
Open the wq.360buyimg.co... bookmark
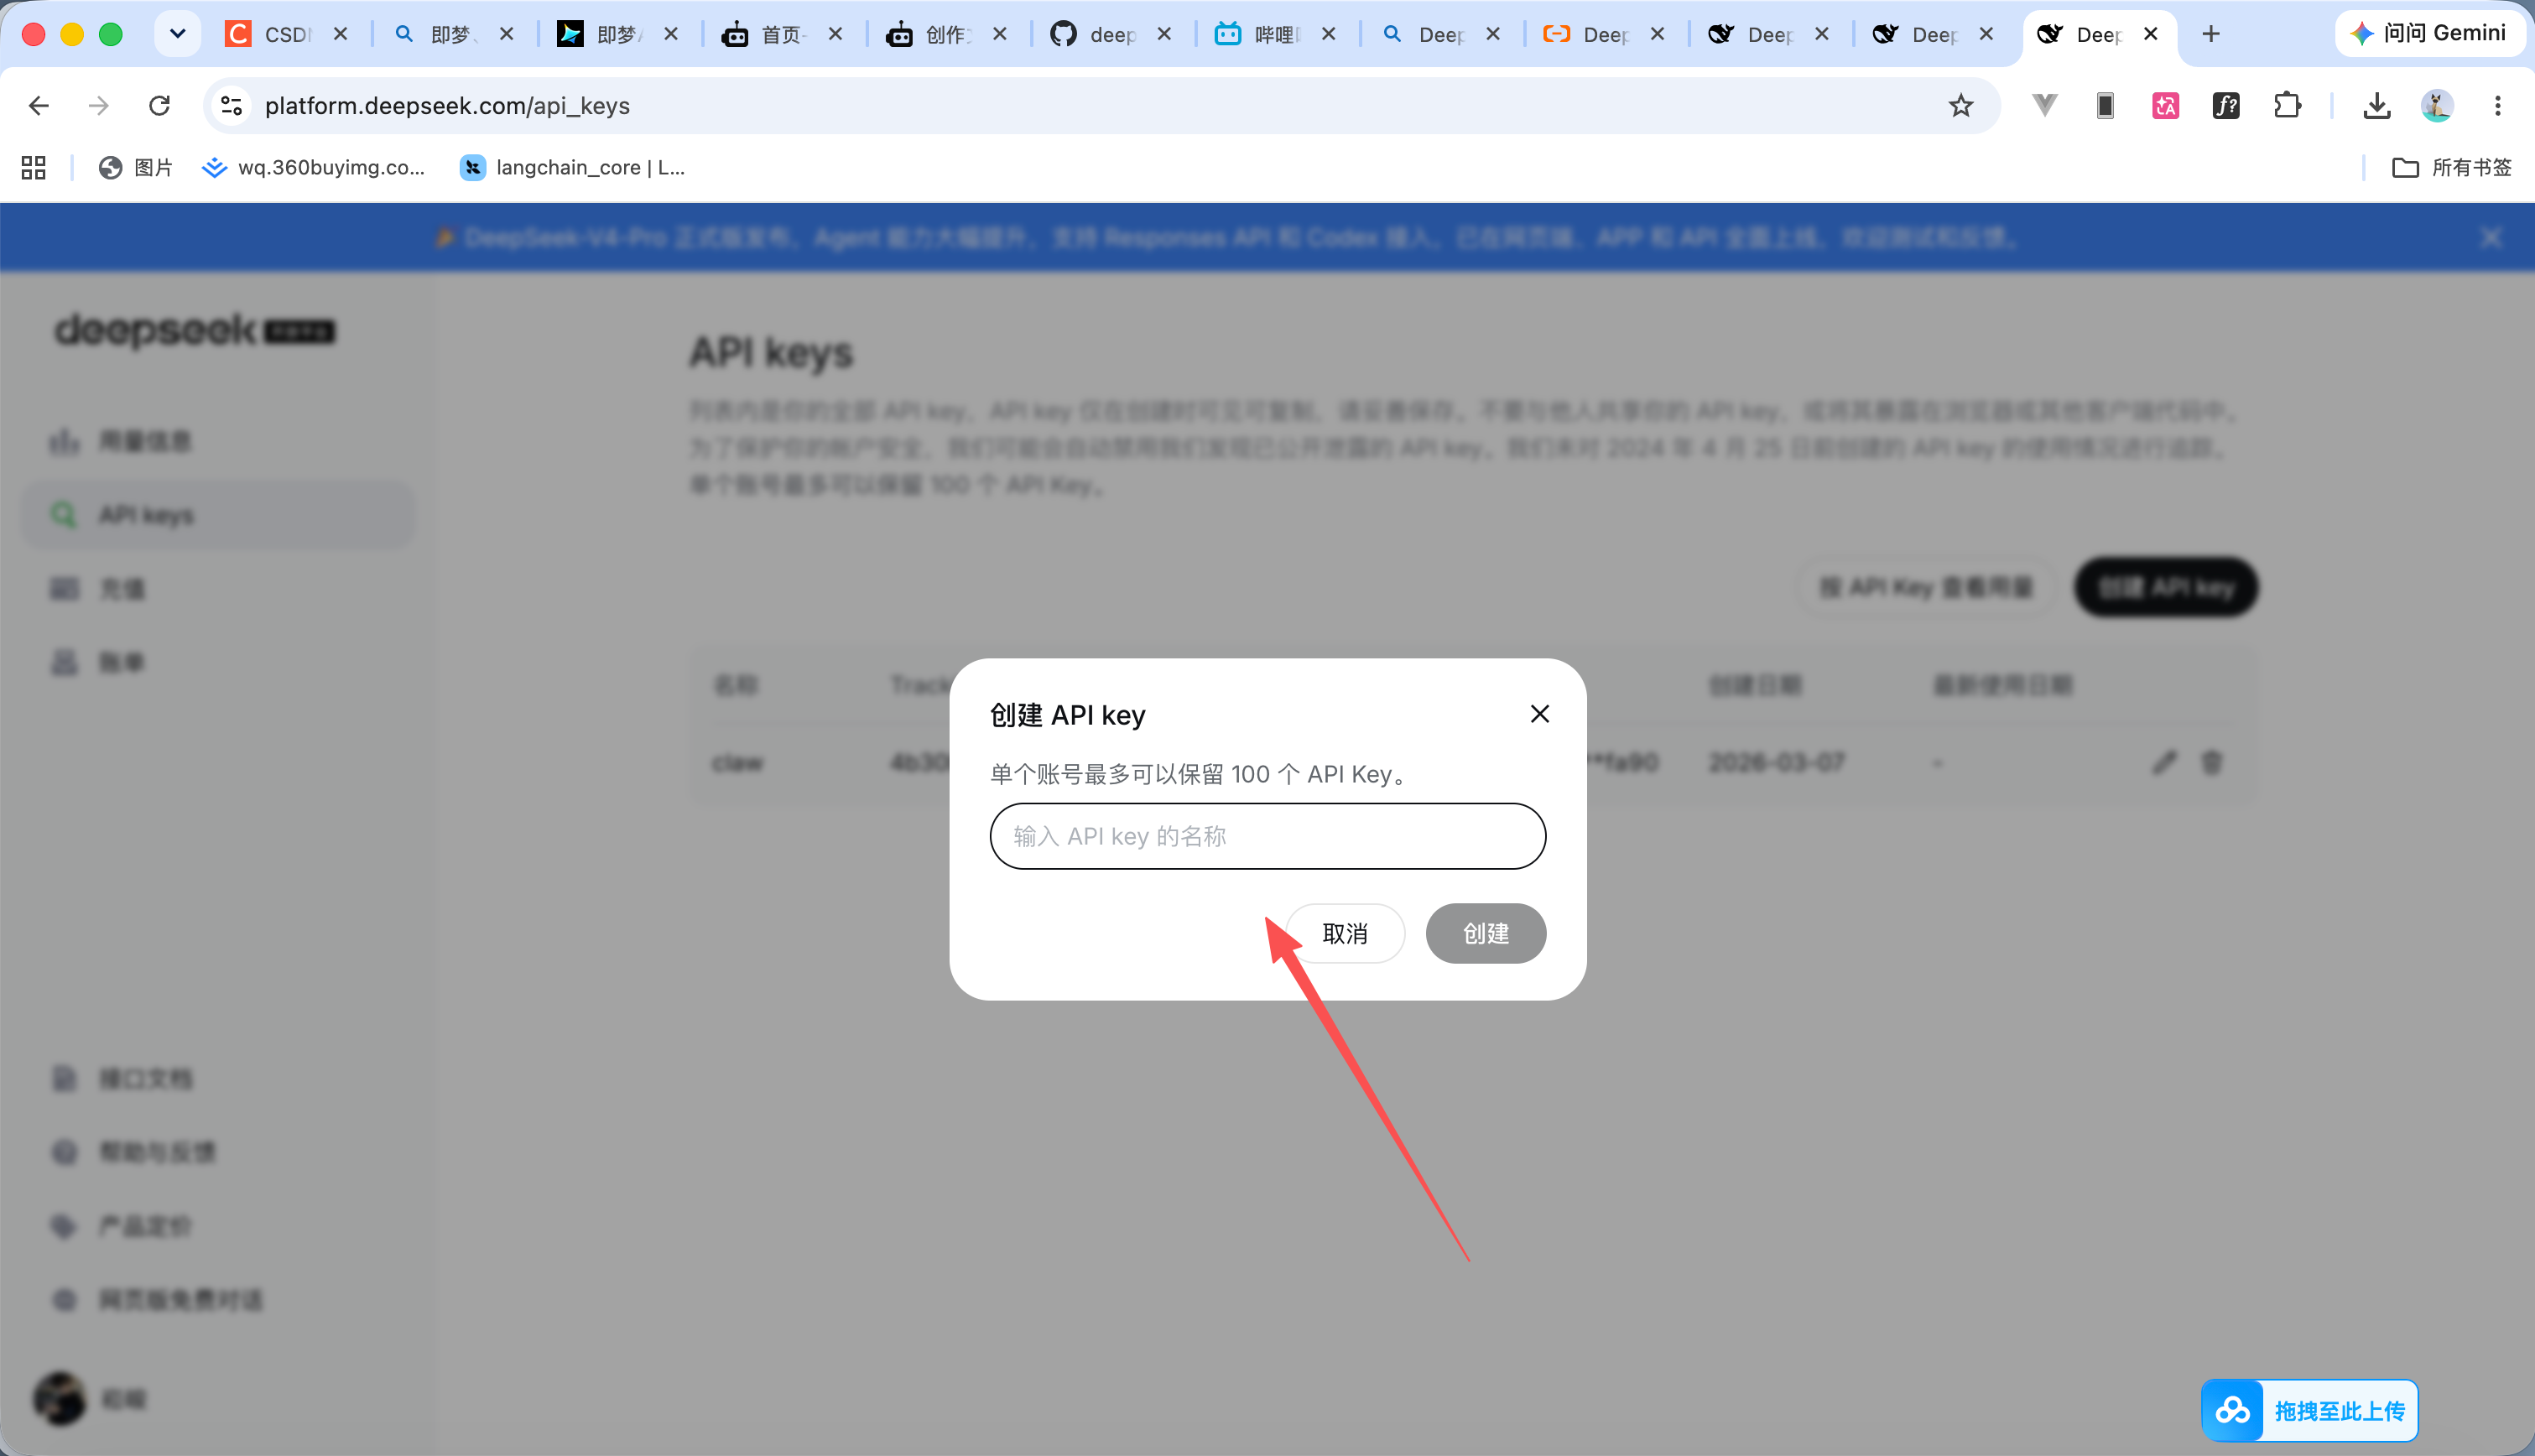pyautogui.click(x=313, y=167)
